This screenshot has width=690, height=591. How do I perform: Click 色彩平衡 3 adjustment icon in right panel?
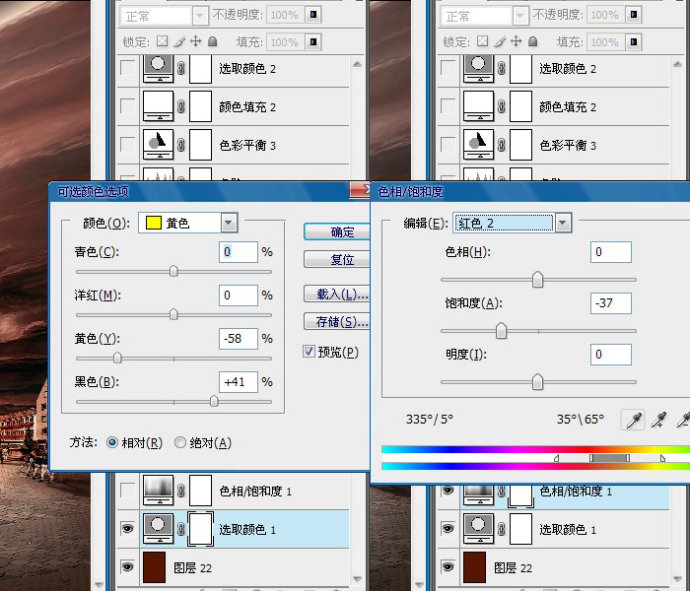click(478, 144)
